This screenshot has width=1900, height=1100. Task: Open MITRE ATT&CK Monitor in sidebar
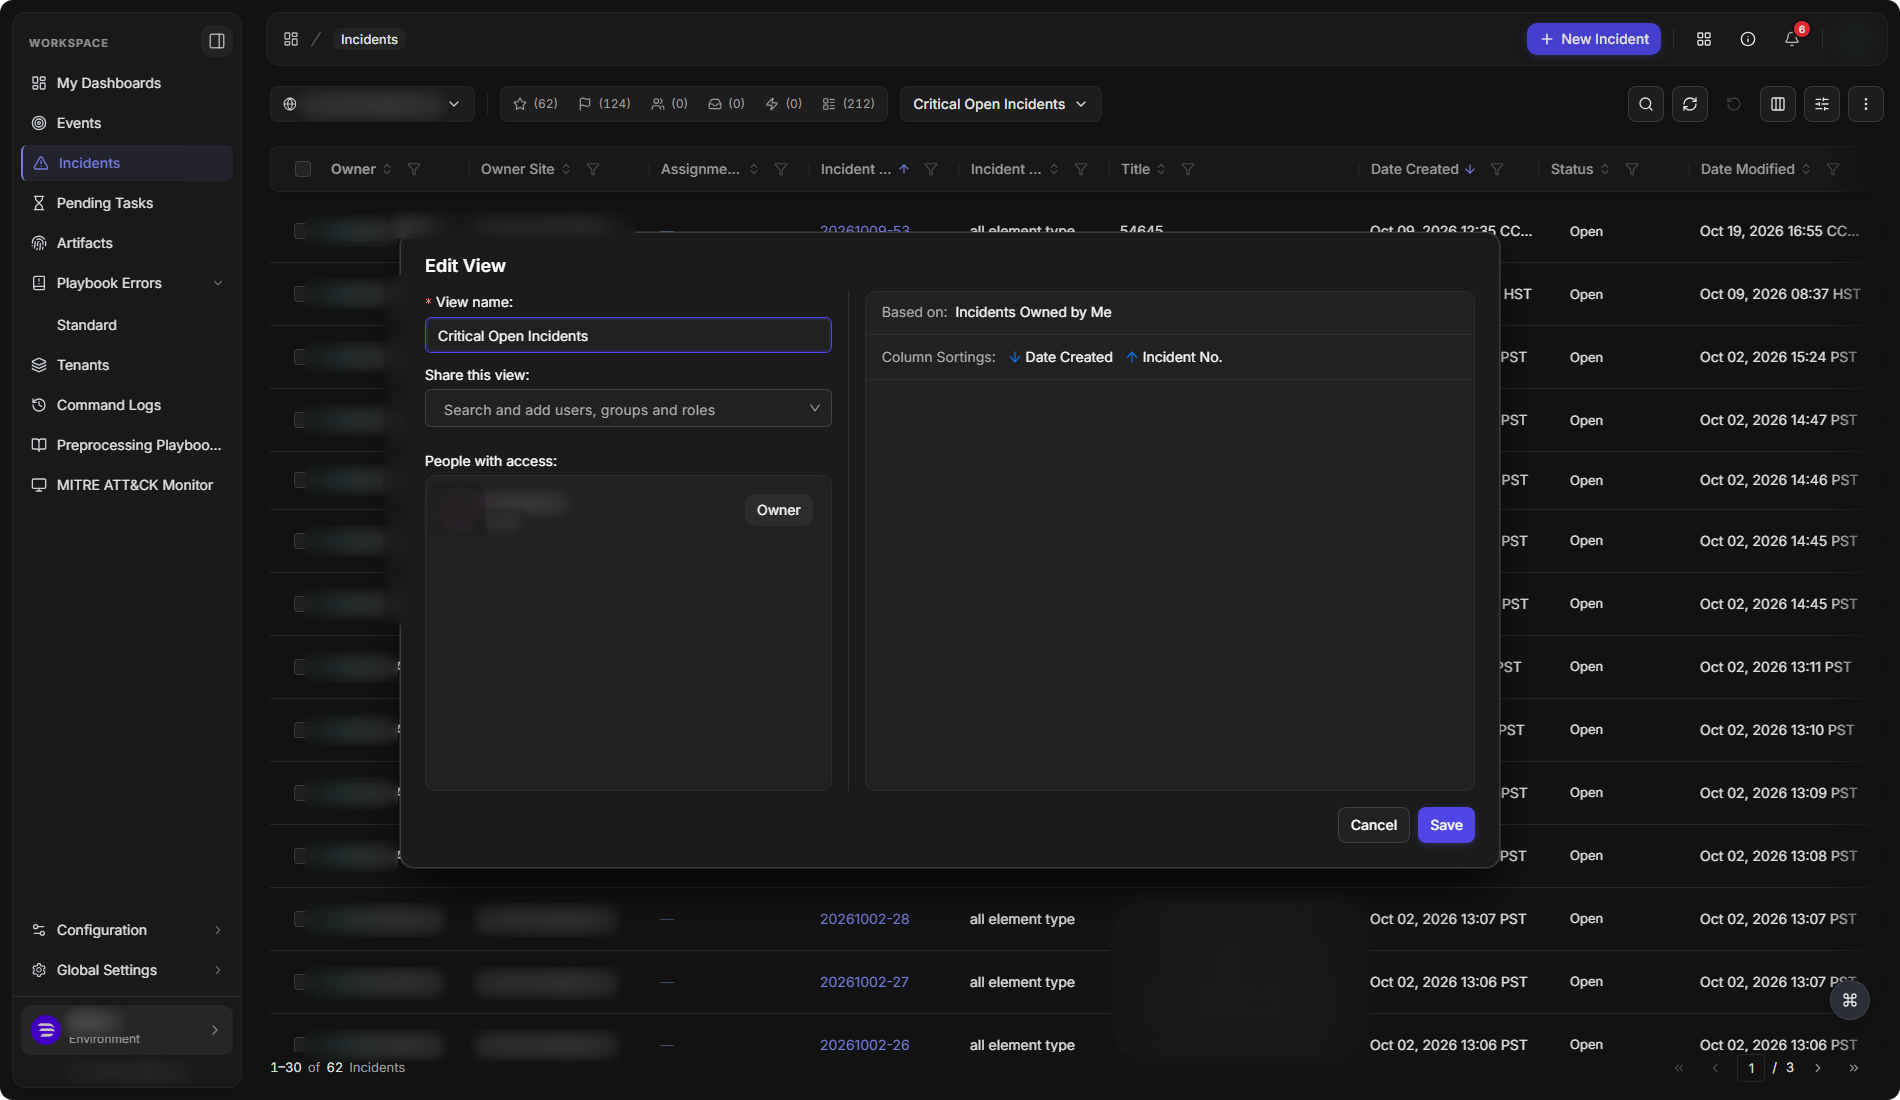click(126, 485)
